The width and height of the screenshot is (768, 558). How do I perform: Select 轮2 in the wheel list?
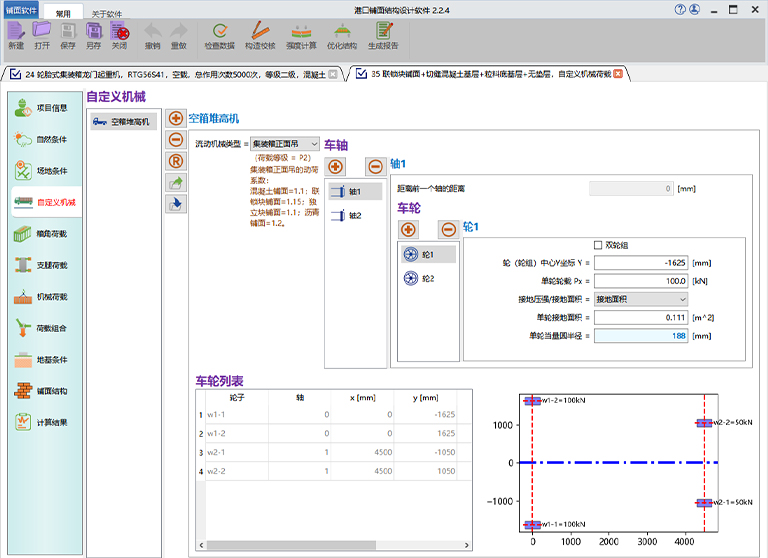tap(427, 279)
